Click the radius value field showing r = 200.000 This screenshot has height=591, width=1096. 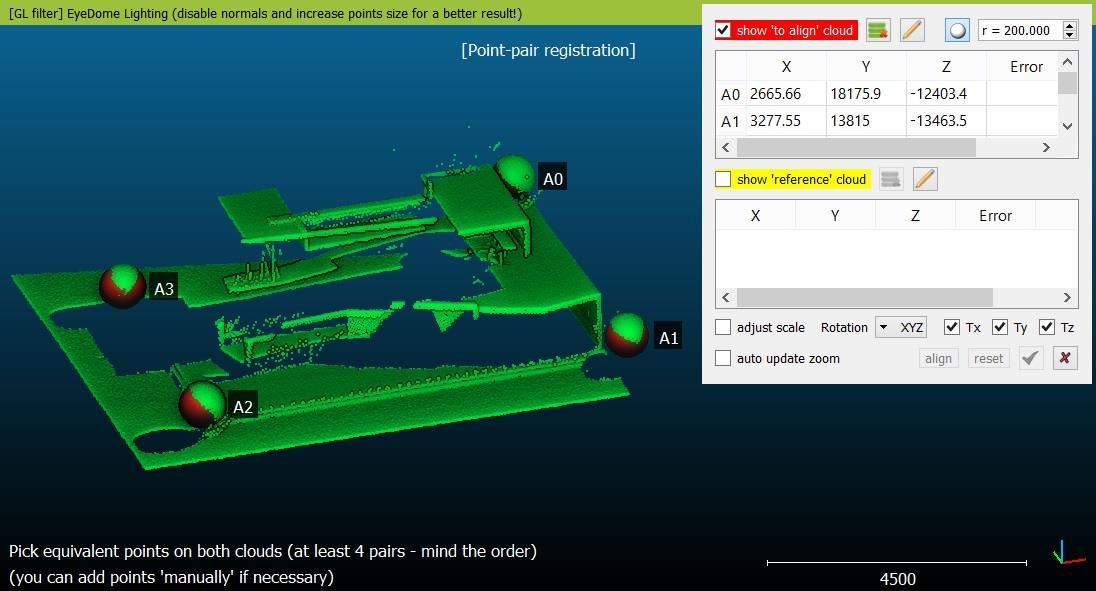coord(1020,30)
